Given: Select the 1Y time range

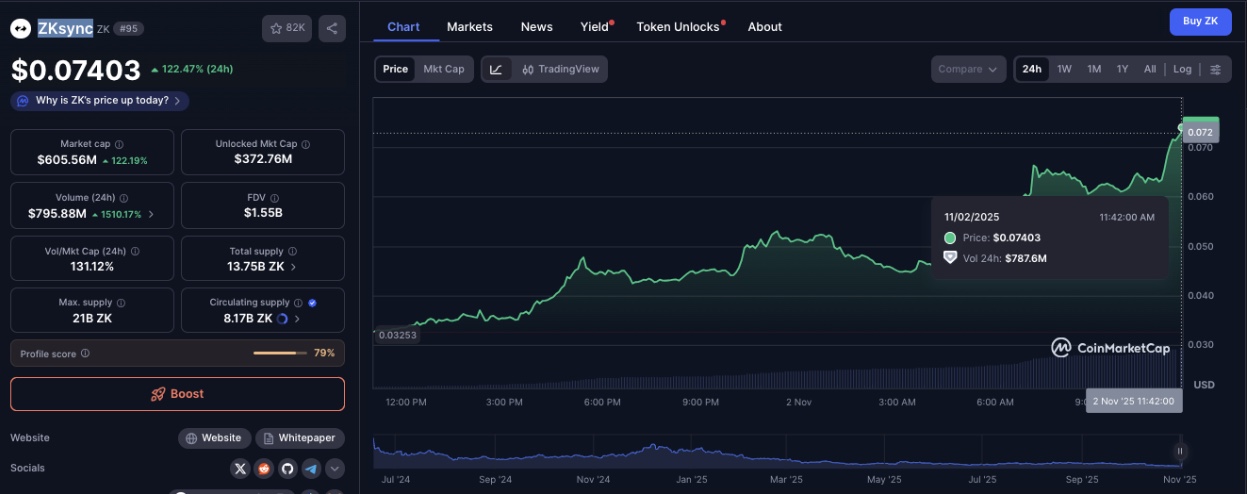Looking at the screenshot, I should (1122, 69).
